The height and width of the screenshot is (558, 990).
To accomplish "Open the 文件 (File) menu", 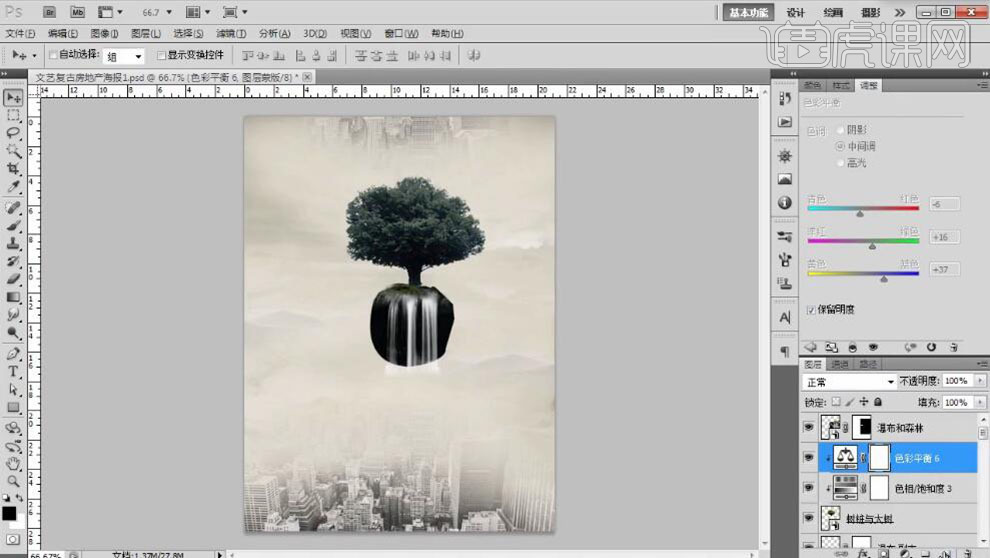I will [x=20, y=33].
